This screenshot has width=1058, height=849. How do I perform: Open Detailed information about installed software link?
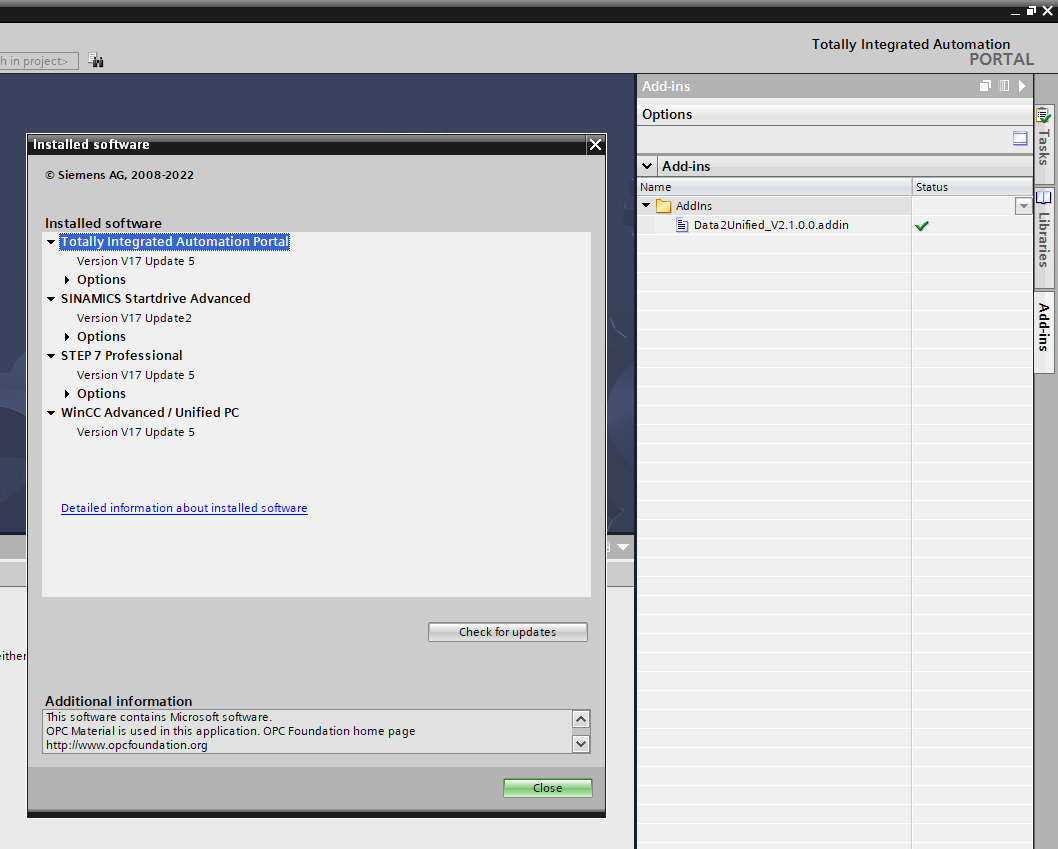tap(184, 508)
